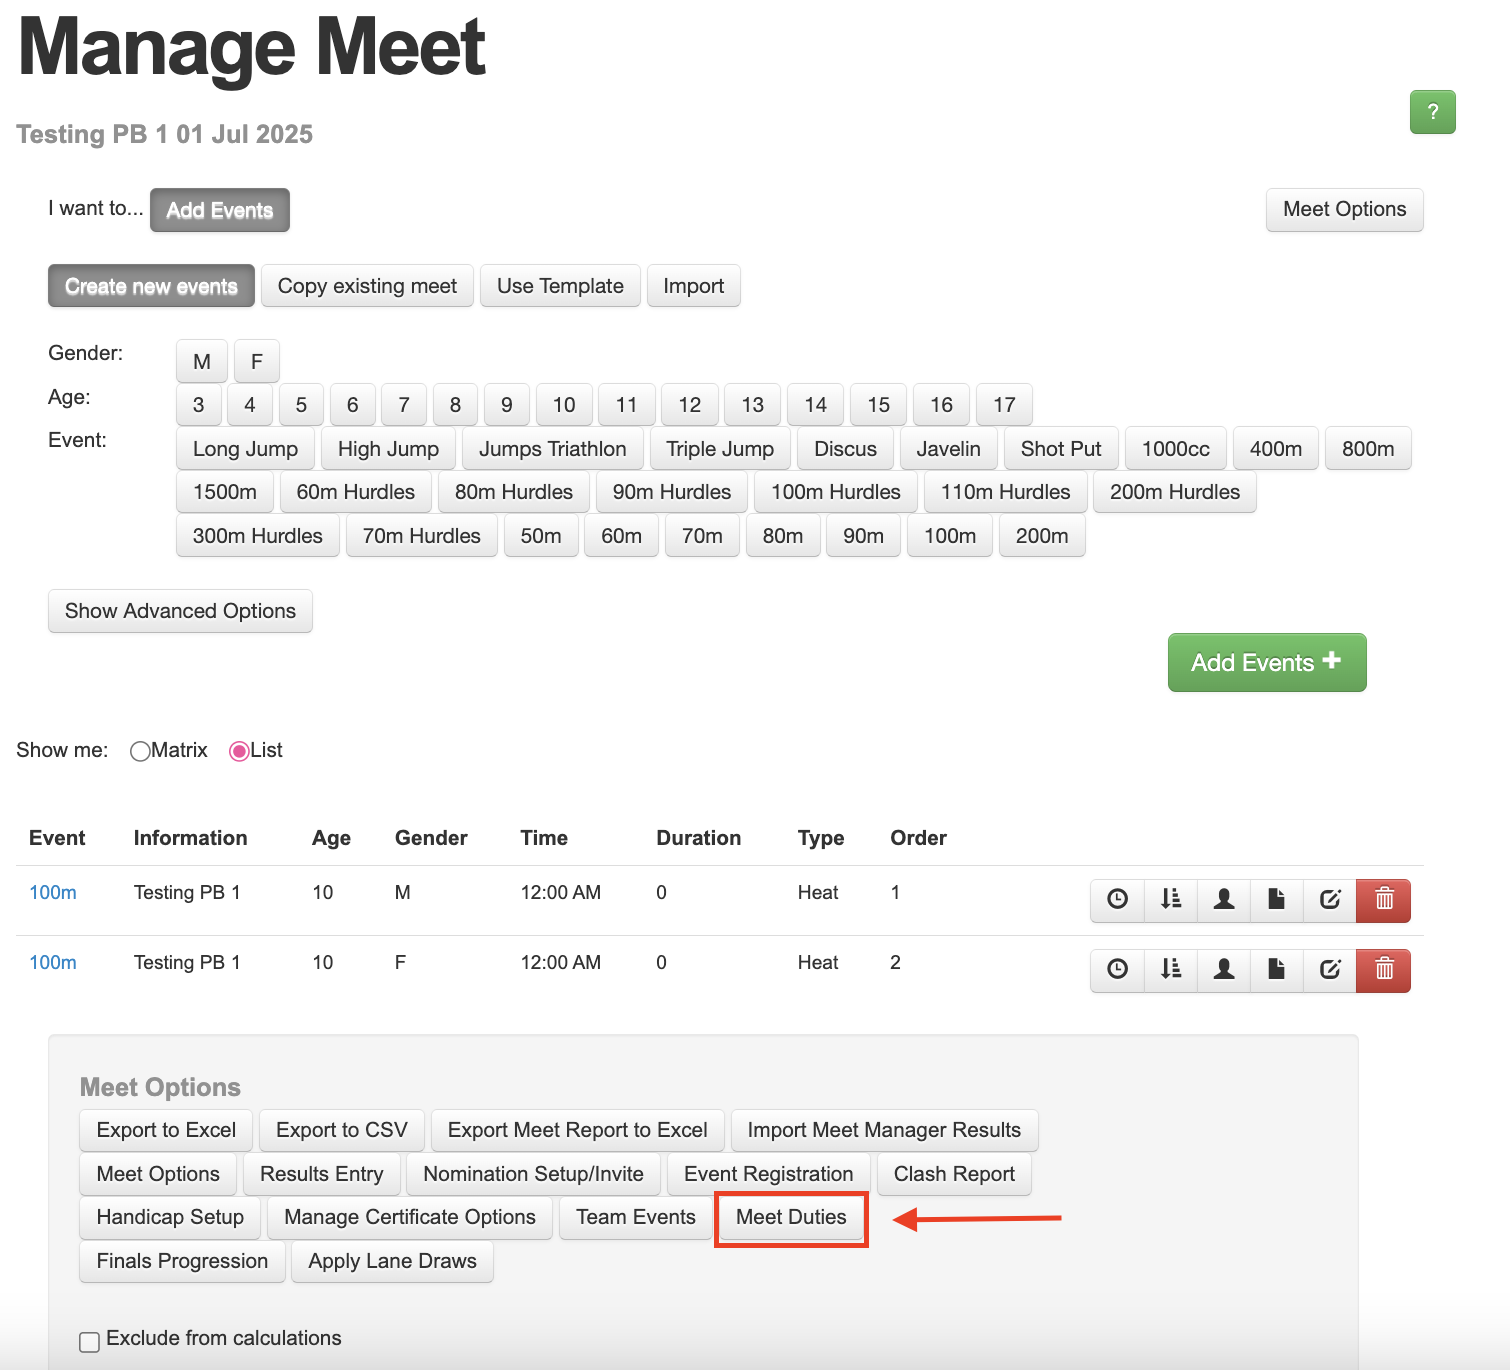Enable the Exclude from calculations checkbox
The image size is (1510, 1370).
pos(89,1341)
